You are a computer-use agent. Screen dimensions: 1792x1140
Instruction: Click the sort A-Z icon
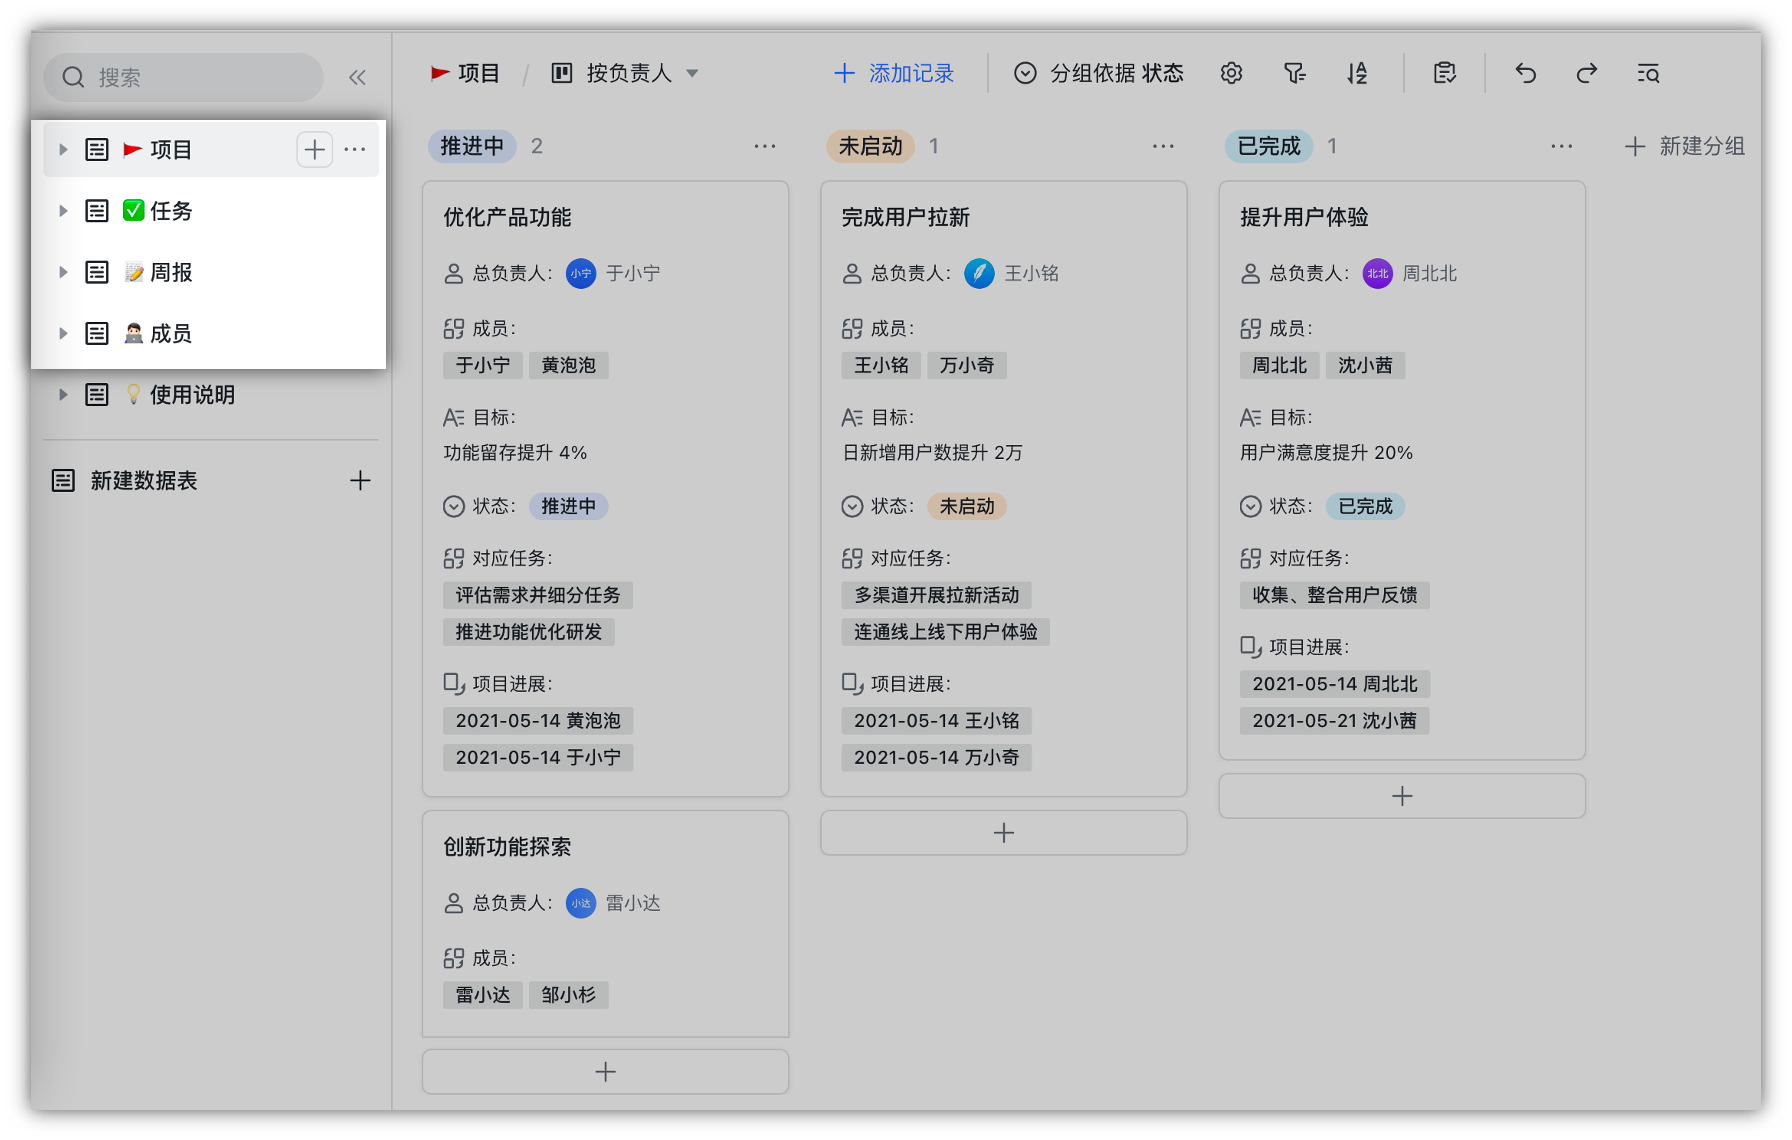tap(1357, 73)
